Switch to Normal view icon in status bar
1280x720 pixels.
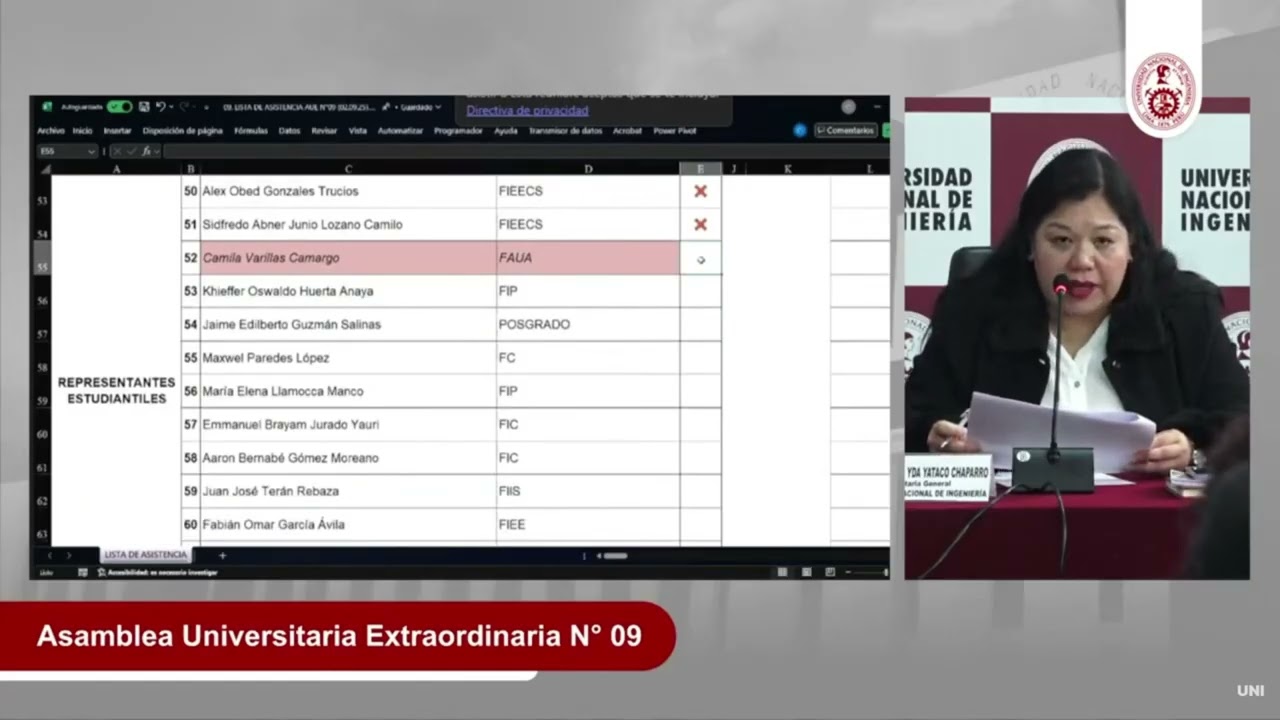[783, 572]
